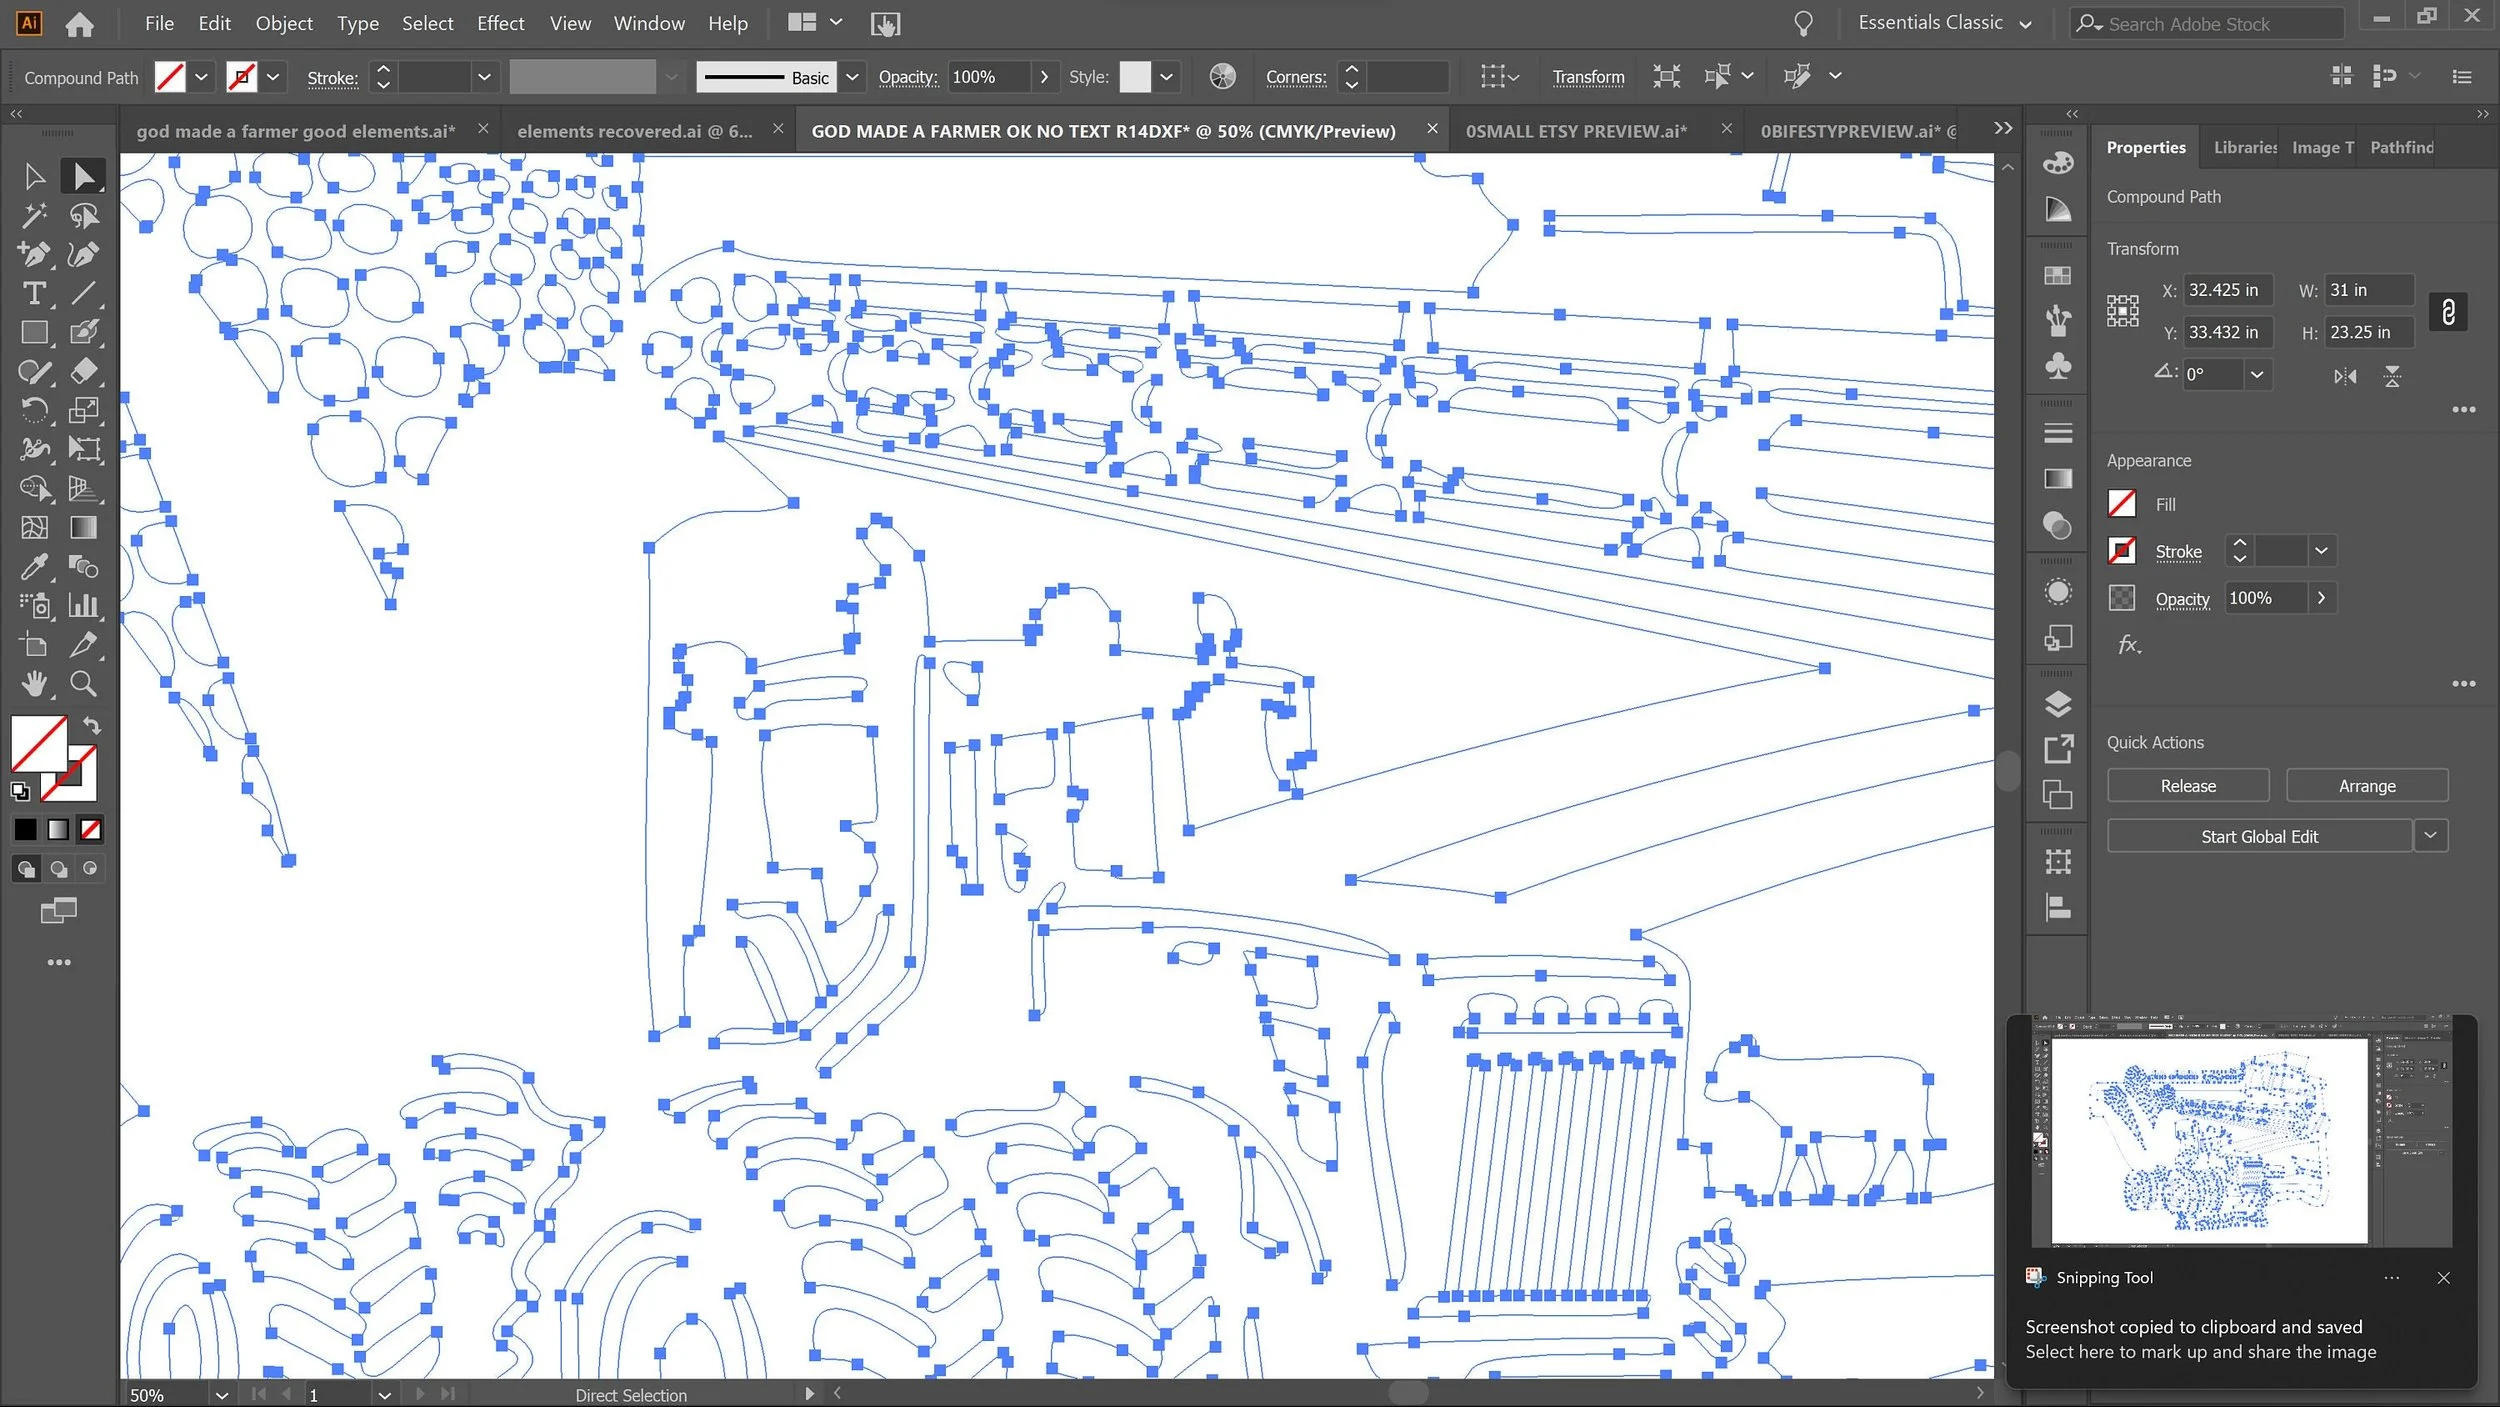Select the Magic Wand tool
Viewport: 2500px width, 1407px height.
pyautogui.click(x=34, y=215)
